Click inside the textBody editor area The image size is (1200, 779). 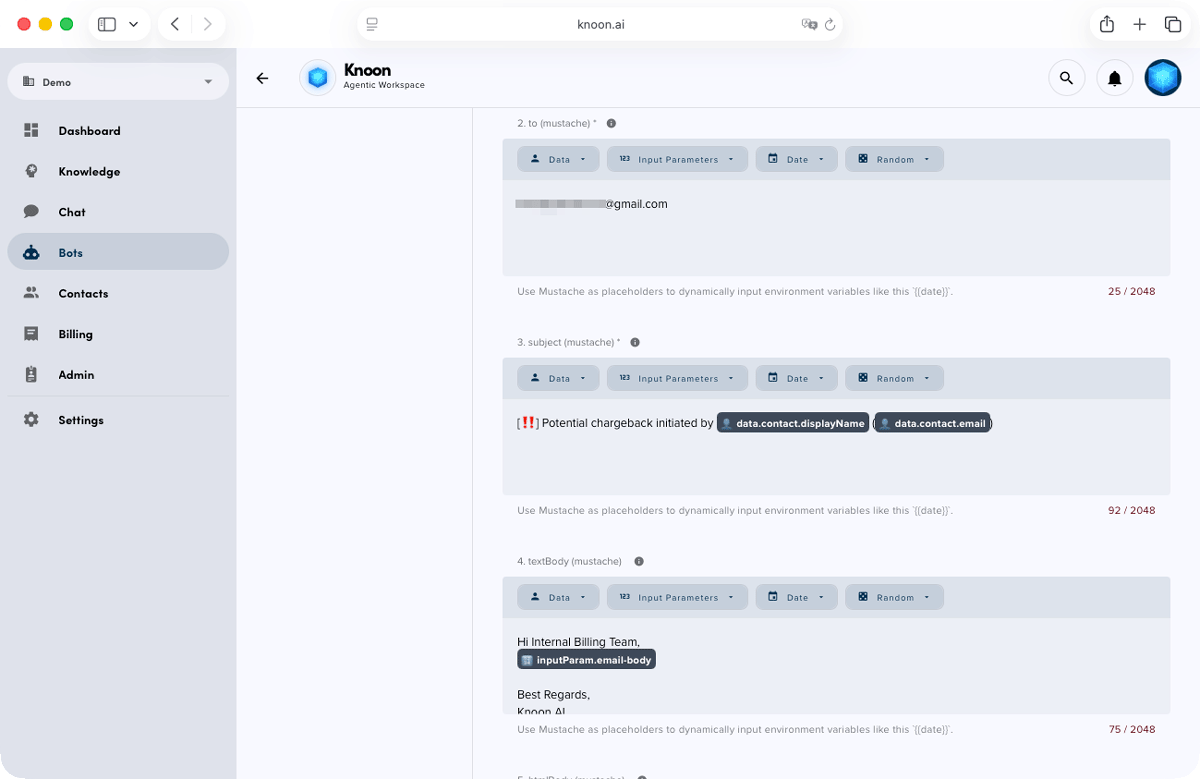(835, 670)
